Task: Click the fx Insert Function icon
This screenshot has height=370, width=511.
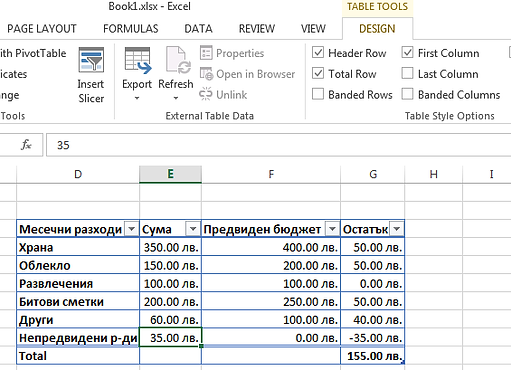Action: pyautogui.click(x=26, y=145)
